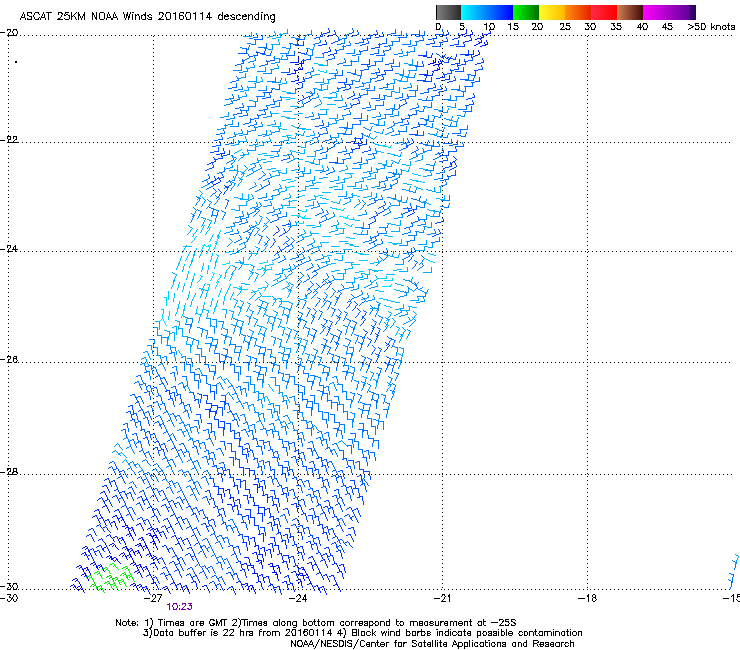Image resolution: width=740 pixels, height=650 pixels.
Task: Click the '-26' latitude axis label
Action: click(x=9, y=360)
